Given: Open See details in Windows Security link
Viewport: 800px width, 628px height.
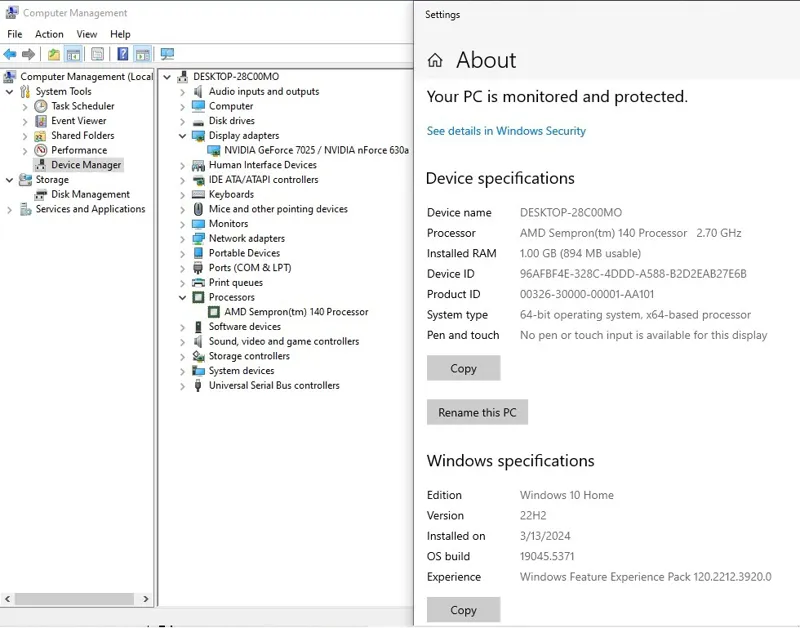Looking at the screenshot, I should tap(506, 131).
